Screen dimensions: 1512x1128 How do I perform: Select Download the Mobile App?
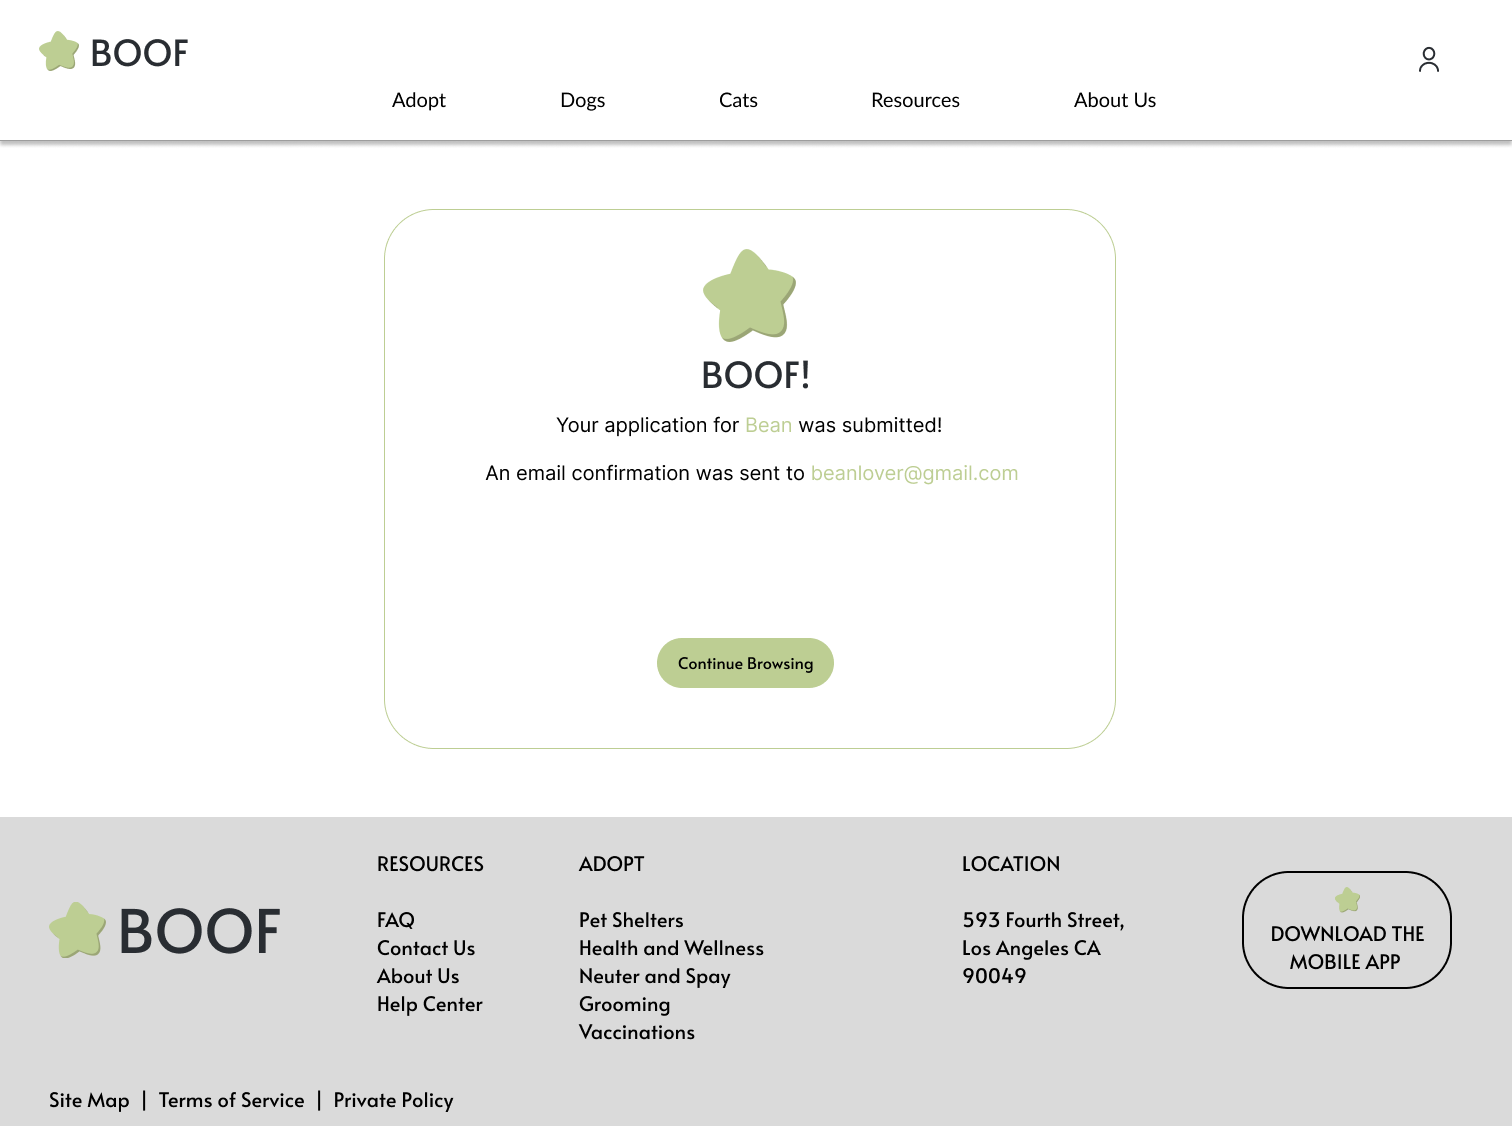coord(1347,948)
